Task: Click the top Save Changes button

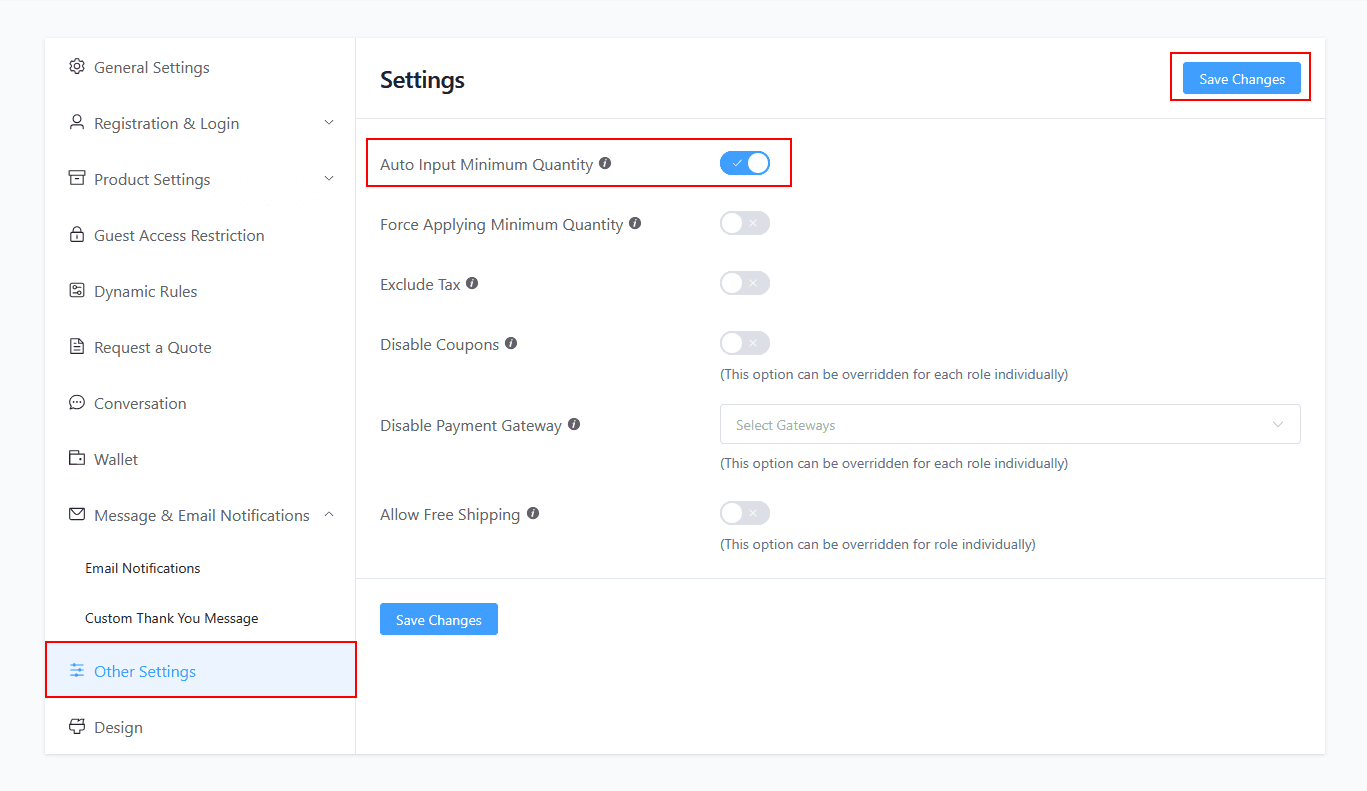Action: (1240, 78)
